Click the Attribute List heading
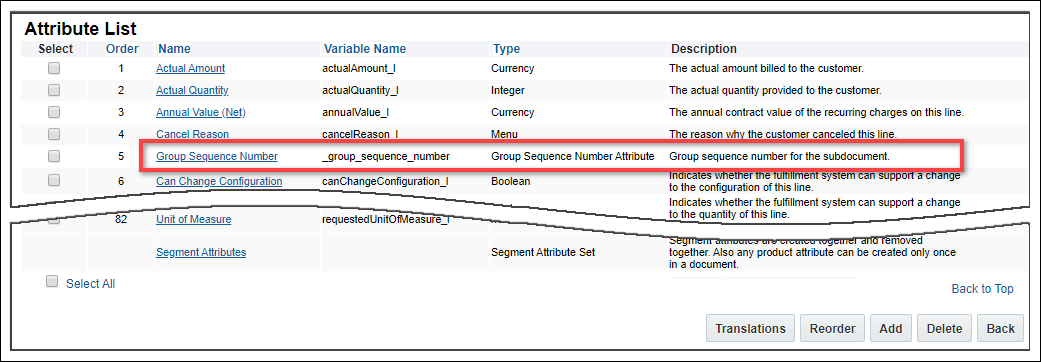The width and height of the screenshot is (1041, 362). click(x=80, y=29)
